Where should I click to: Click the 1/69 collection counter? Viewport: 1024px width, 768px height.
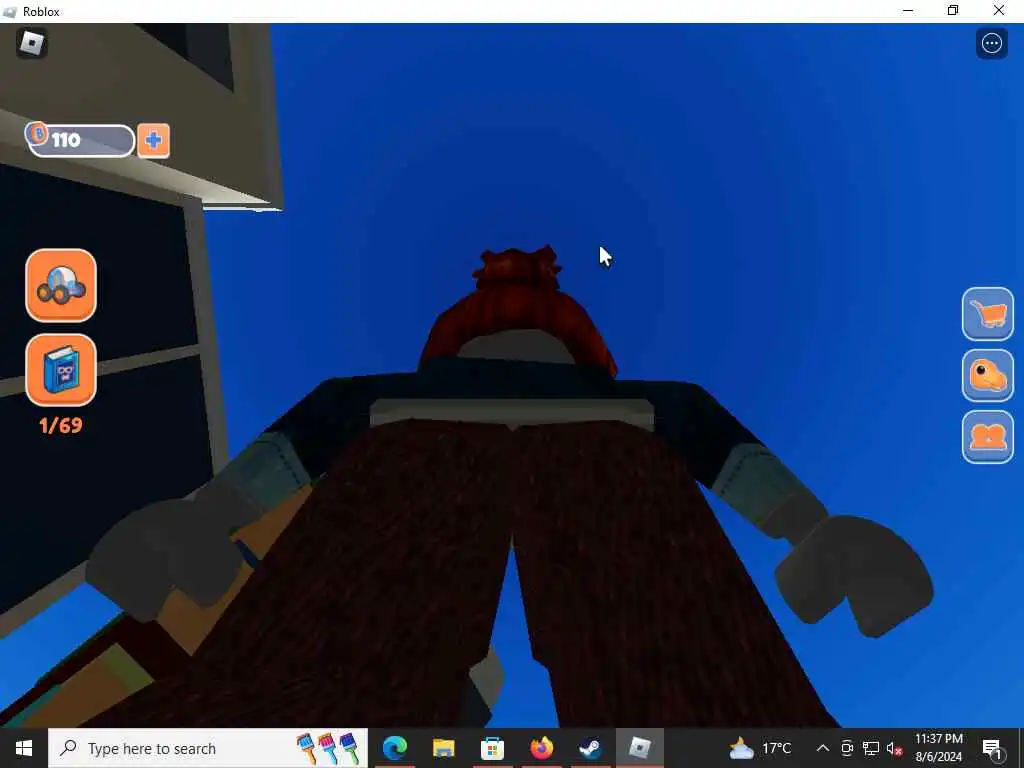click(x=61, y=425)
